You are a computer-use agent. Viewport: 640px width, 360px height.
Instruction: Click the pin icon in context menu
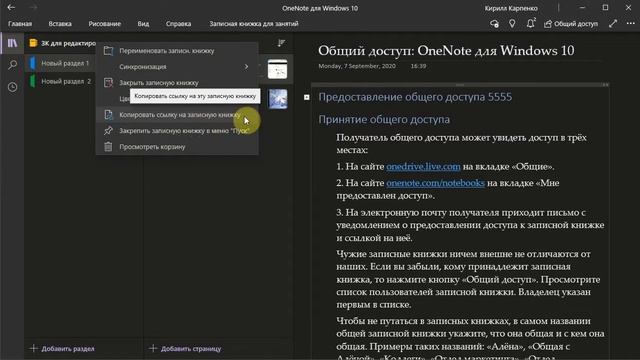[x=108, y=131]
